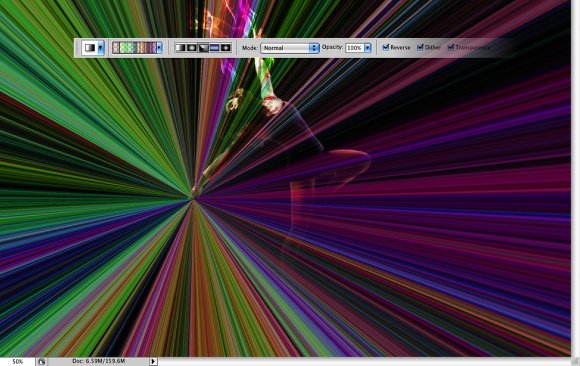
Task: Open the status bar info arrow menu
Action: click(x=153, y=362)
